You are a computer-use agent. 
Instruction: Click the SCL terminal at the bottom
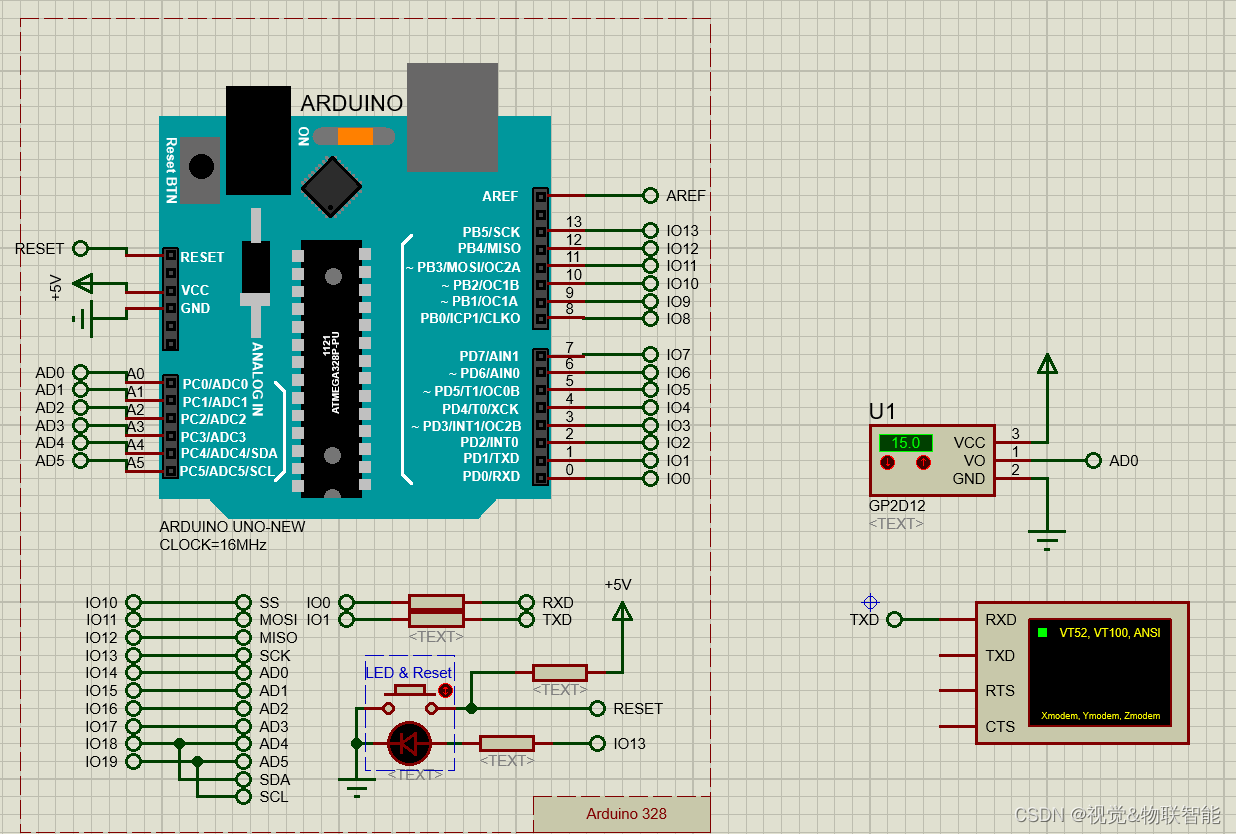coord(243,797)
